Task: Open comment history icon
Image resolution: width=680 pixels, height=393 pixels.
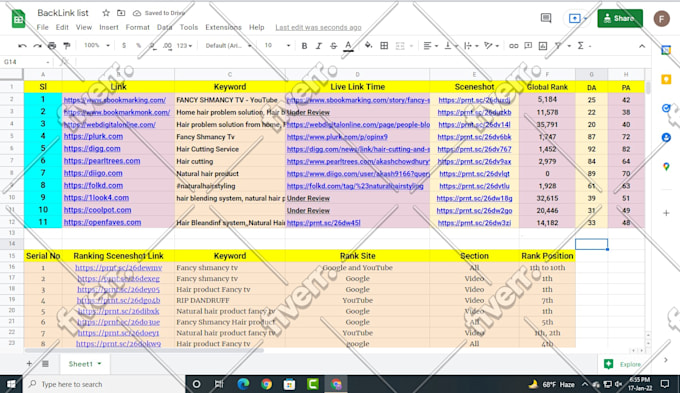Action: 546,18
